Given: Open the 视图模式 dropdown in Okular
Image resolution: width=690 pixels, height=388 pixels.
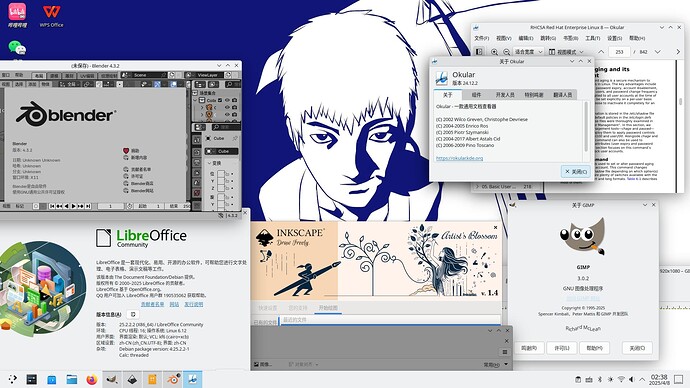Looking at the screenshot, I should [566, 52].
